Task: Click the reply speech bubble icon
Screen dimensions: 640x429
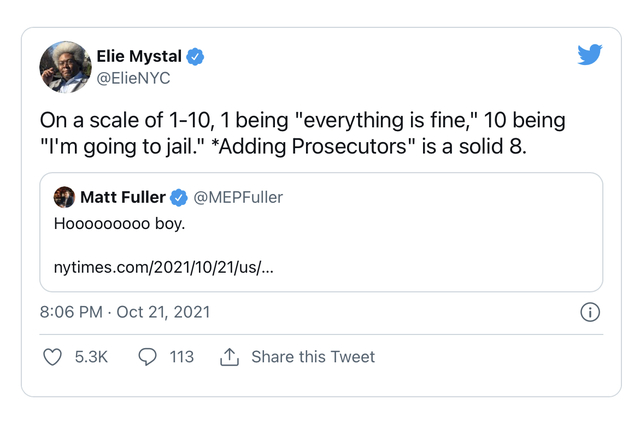Action: [148, 357]
